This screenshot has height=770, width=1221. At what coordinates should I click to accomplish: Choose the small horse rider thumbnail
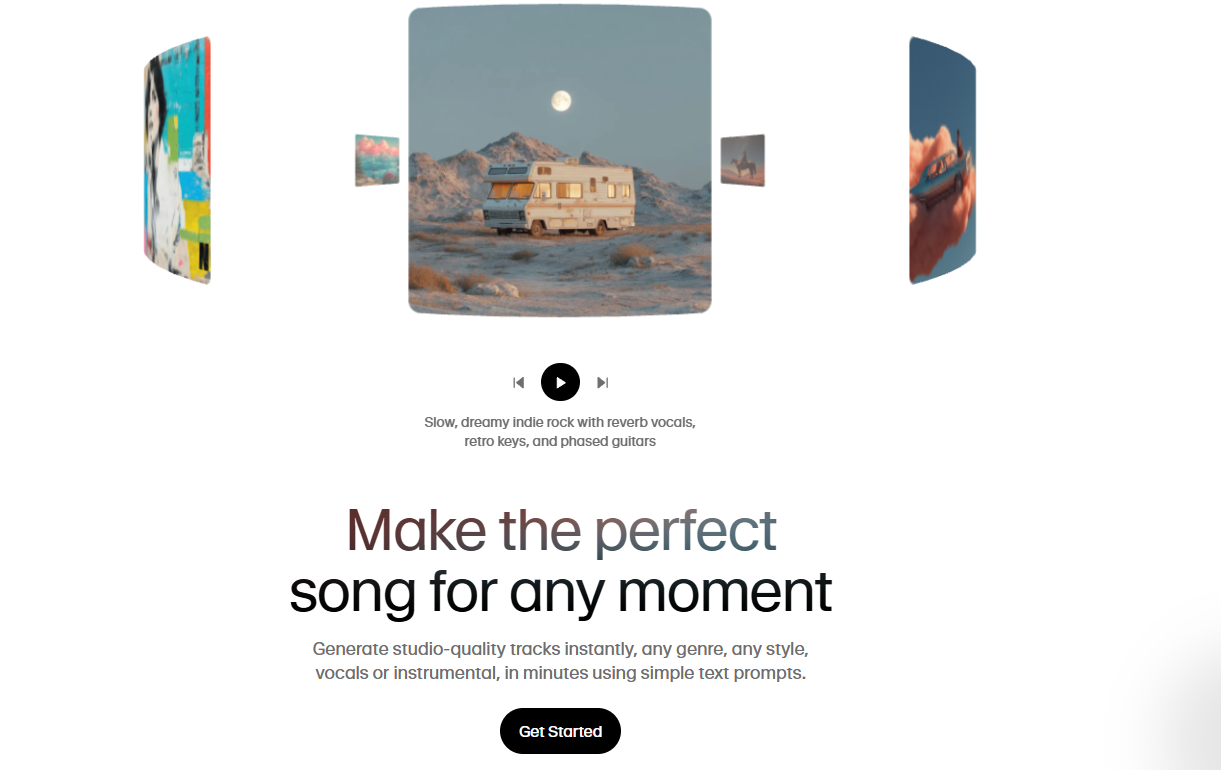tap(743, 160)
